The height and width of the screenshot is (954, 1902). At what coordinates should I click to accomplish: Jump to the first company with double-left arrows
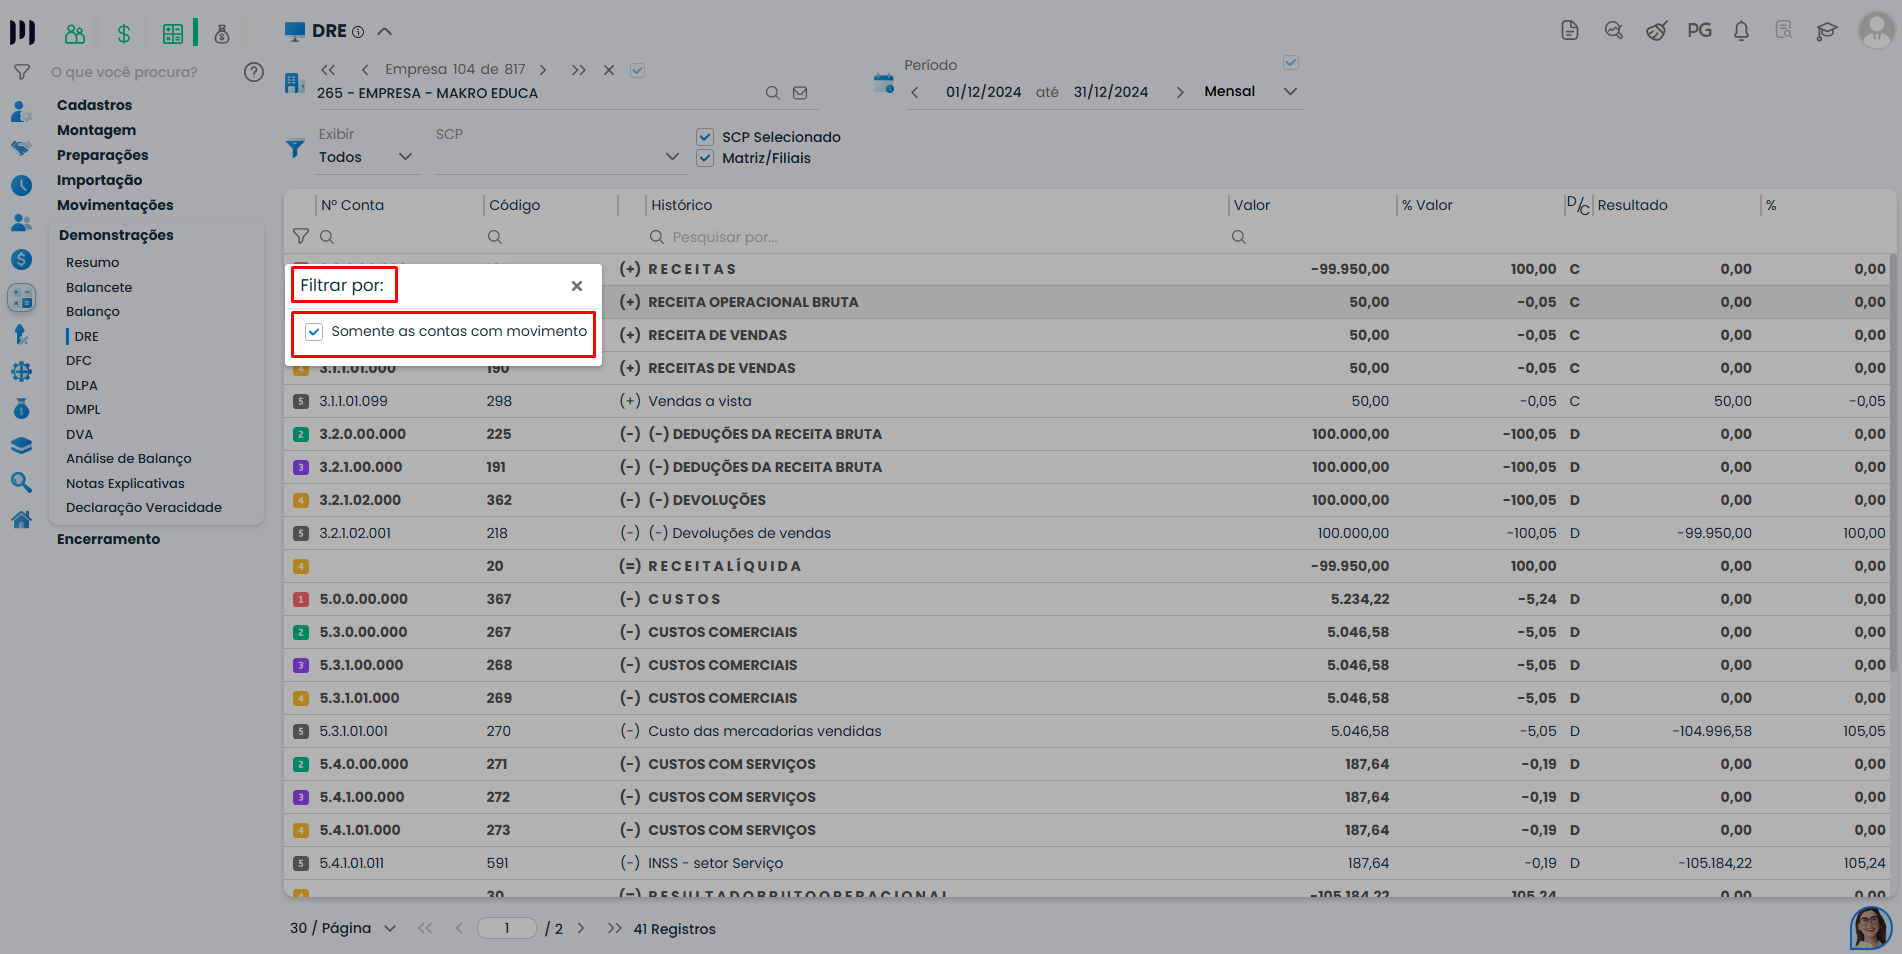click(328, 70)
